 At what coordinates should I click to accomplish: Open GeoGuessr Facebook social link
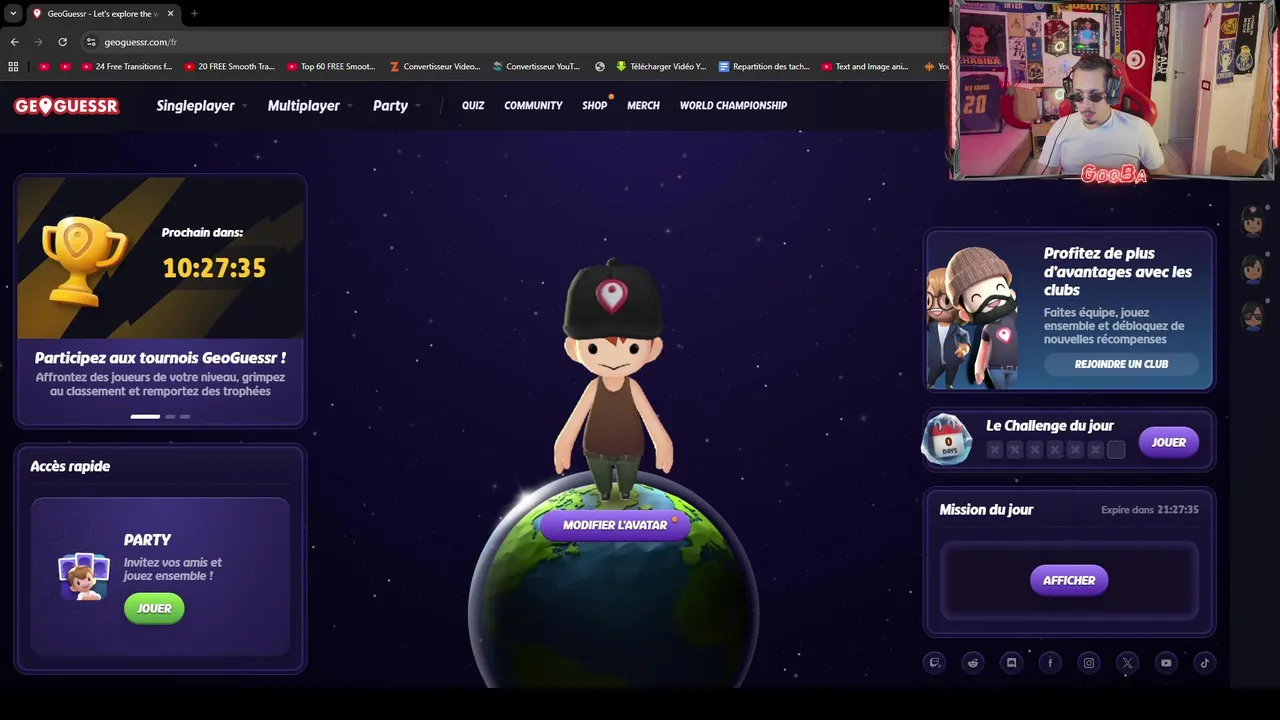point(1050,662)
